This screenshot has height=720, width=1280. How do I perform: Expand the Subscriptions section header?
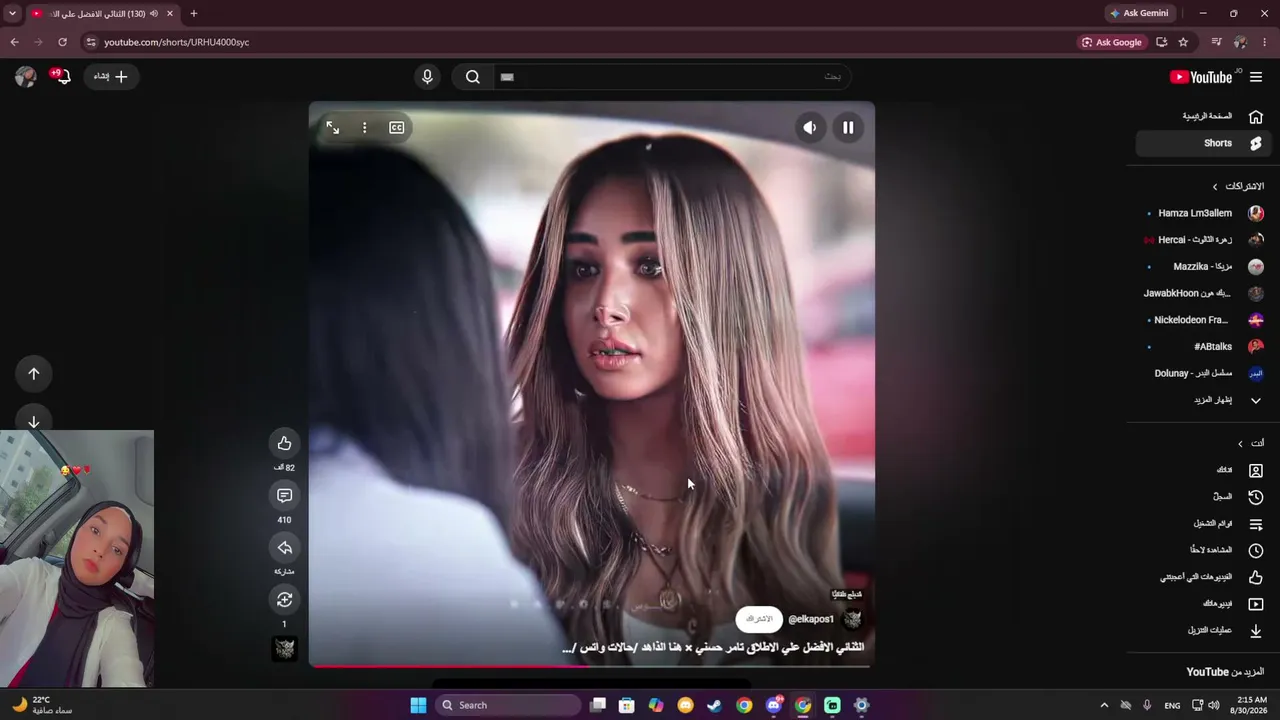coord(1237,186)
